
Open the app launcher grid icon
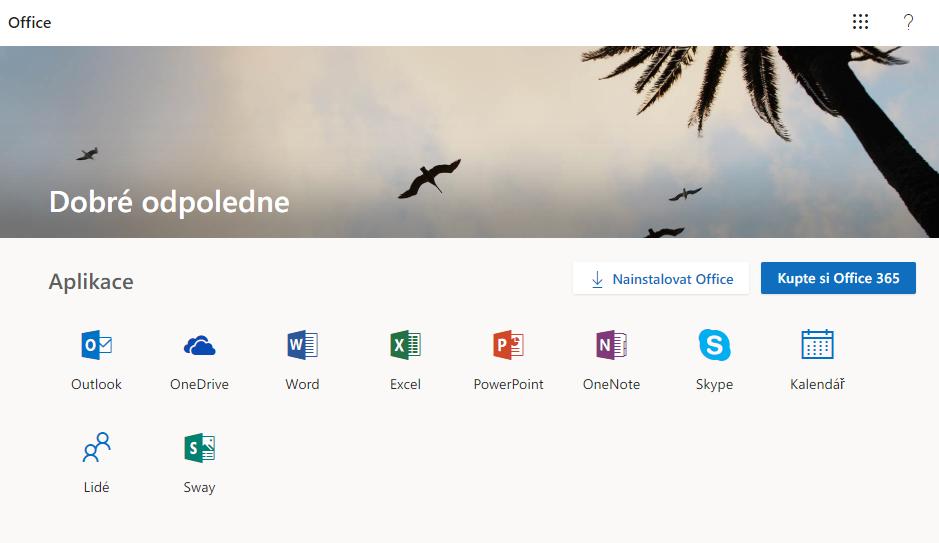click(861, 22)
